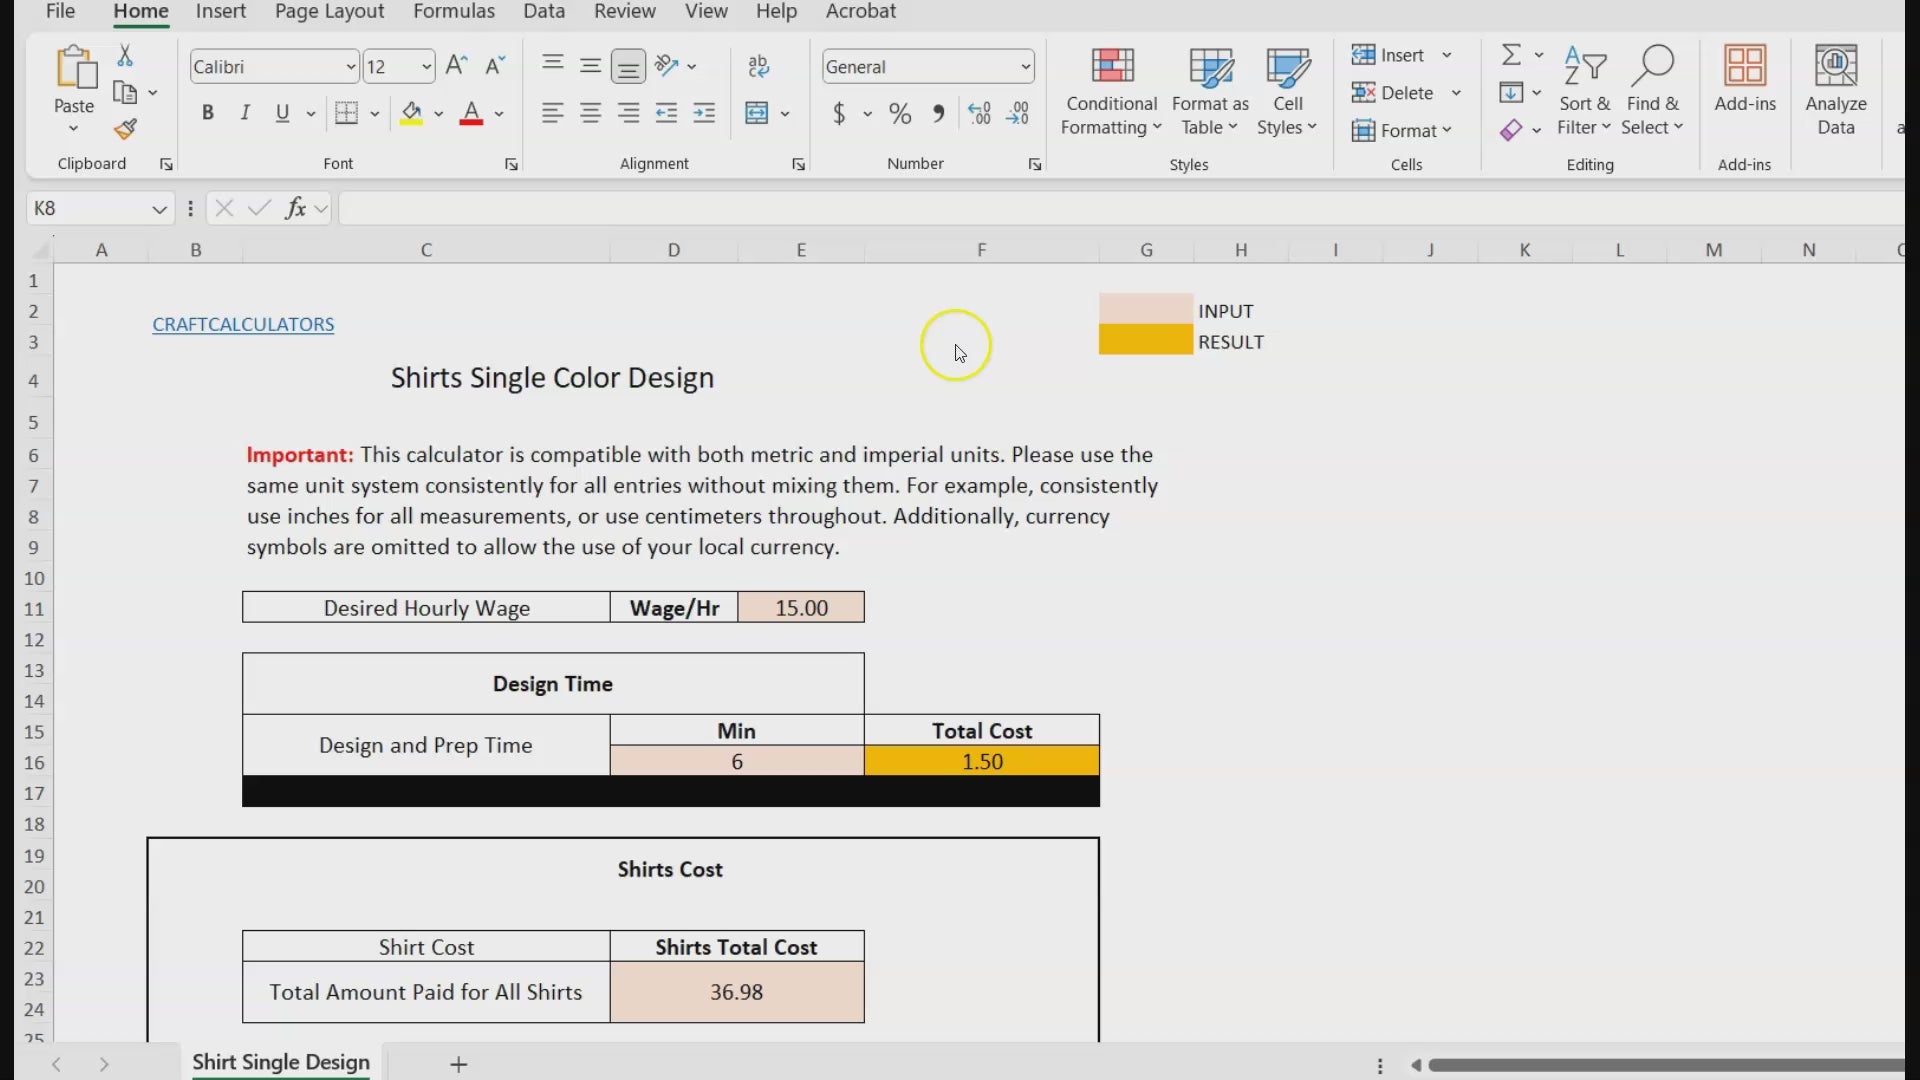Image resolution: width=1920 pixels, height=1080 pixels.
Task: Click the Analyze Data icon
Action: [x=1835, y=92]
